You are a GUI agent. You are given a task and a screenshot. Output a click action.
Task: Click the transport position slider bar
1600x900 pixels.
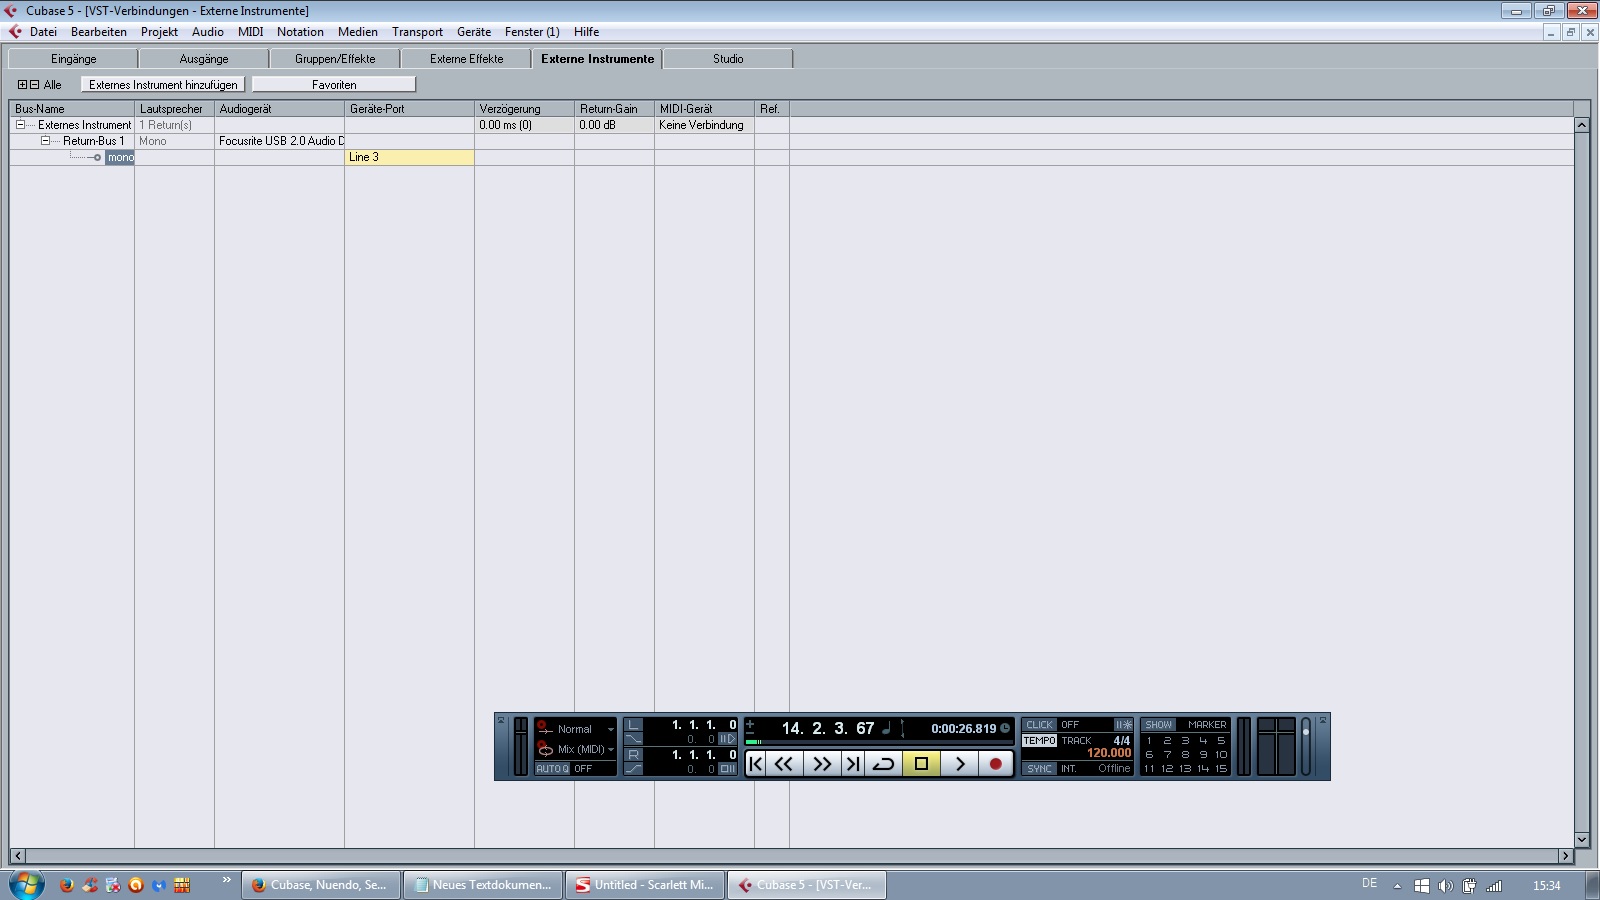[878, 742]
